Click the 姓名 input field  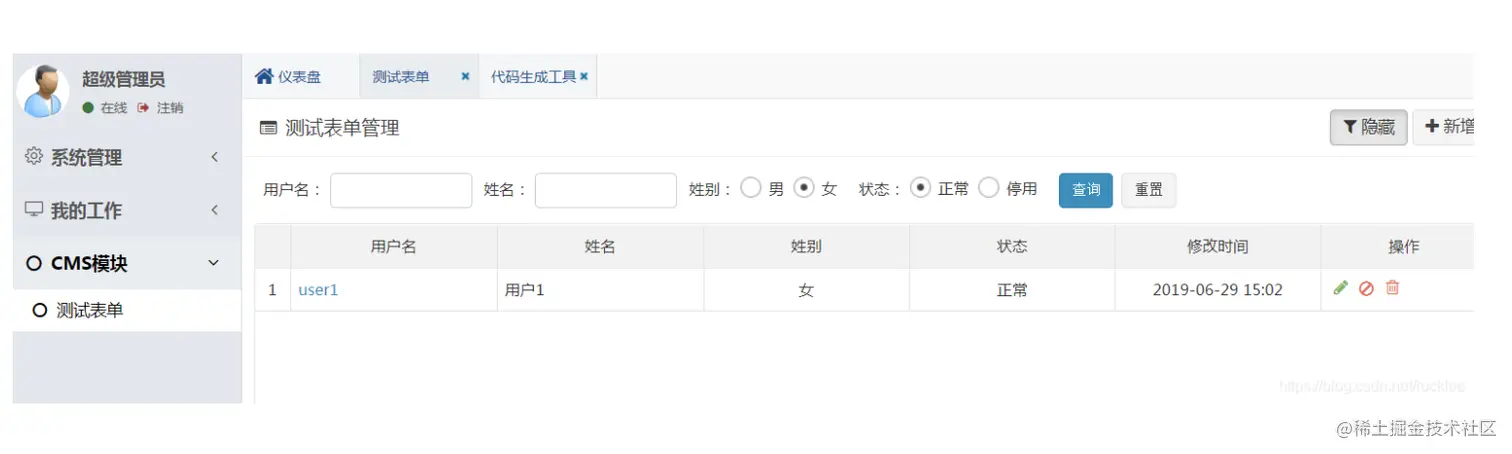point(606,190)
